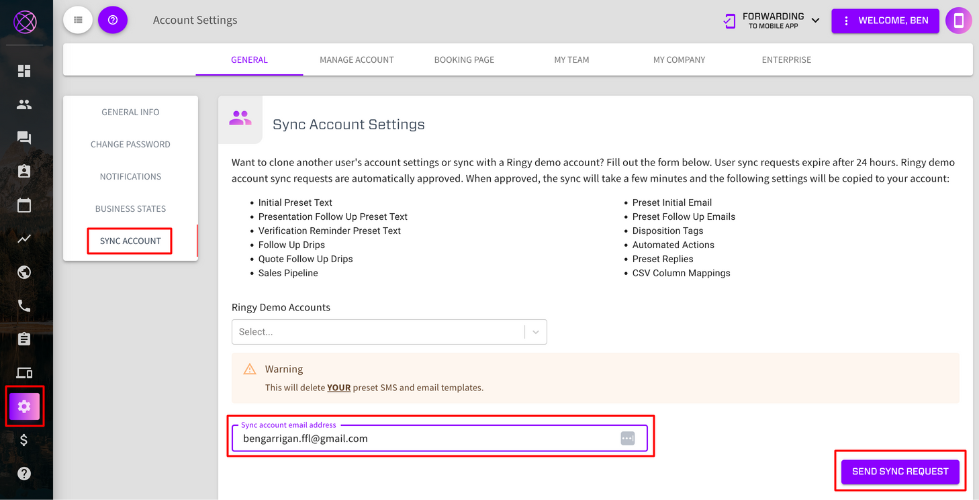The image size is (979, 500).
Task: Open the Ringy Demo Accounts select box
Action: (x=388, y=332)
